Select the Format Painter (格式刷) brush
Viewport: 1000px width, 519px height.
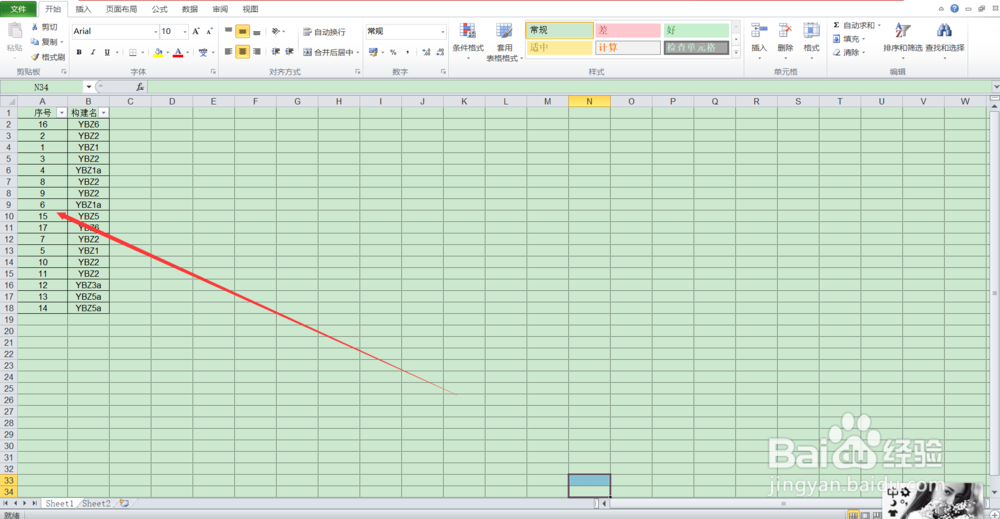click(x=35, y=57)
